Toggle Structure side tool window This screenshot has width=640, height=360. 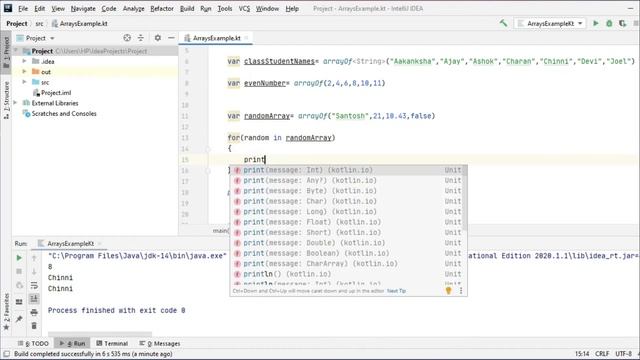[6, 100]
